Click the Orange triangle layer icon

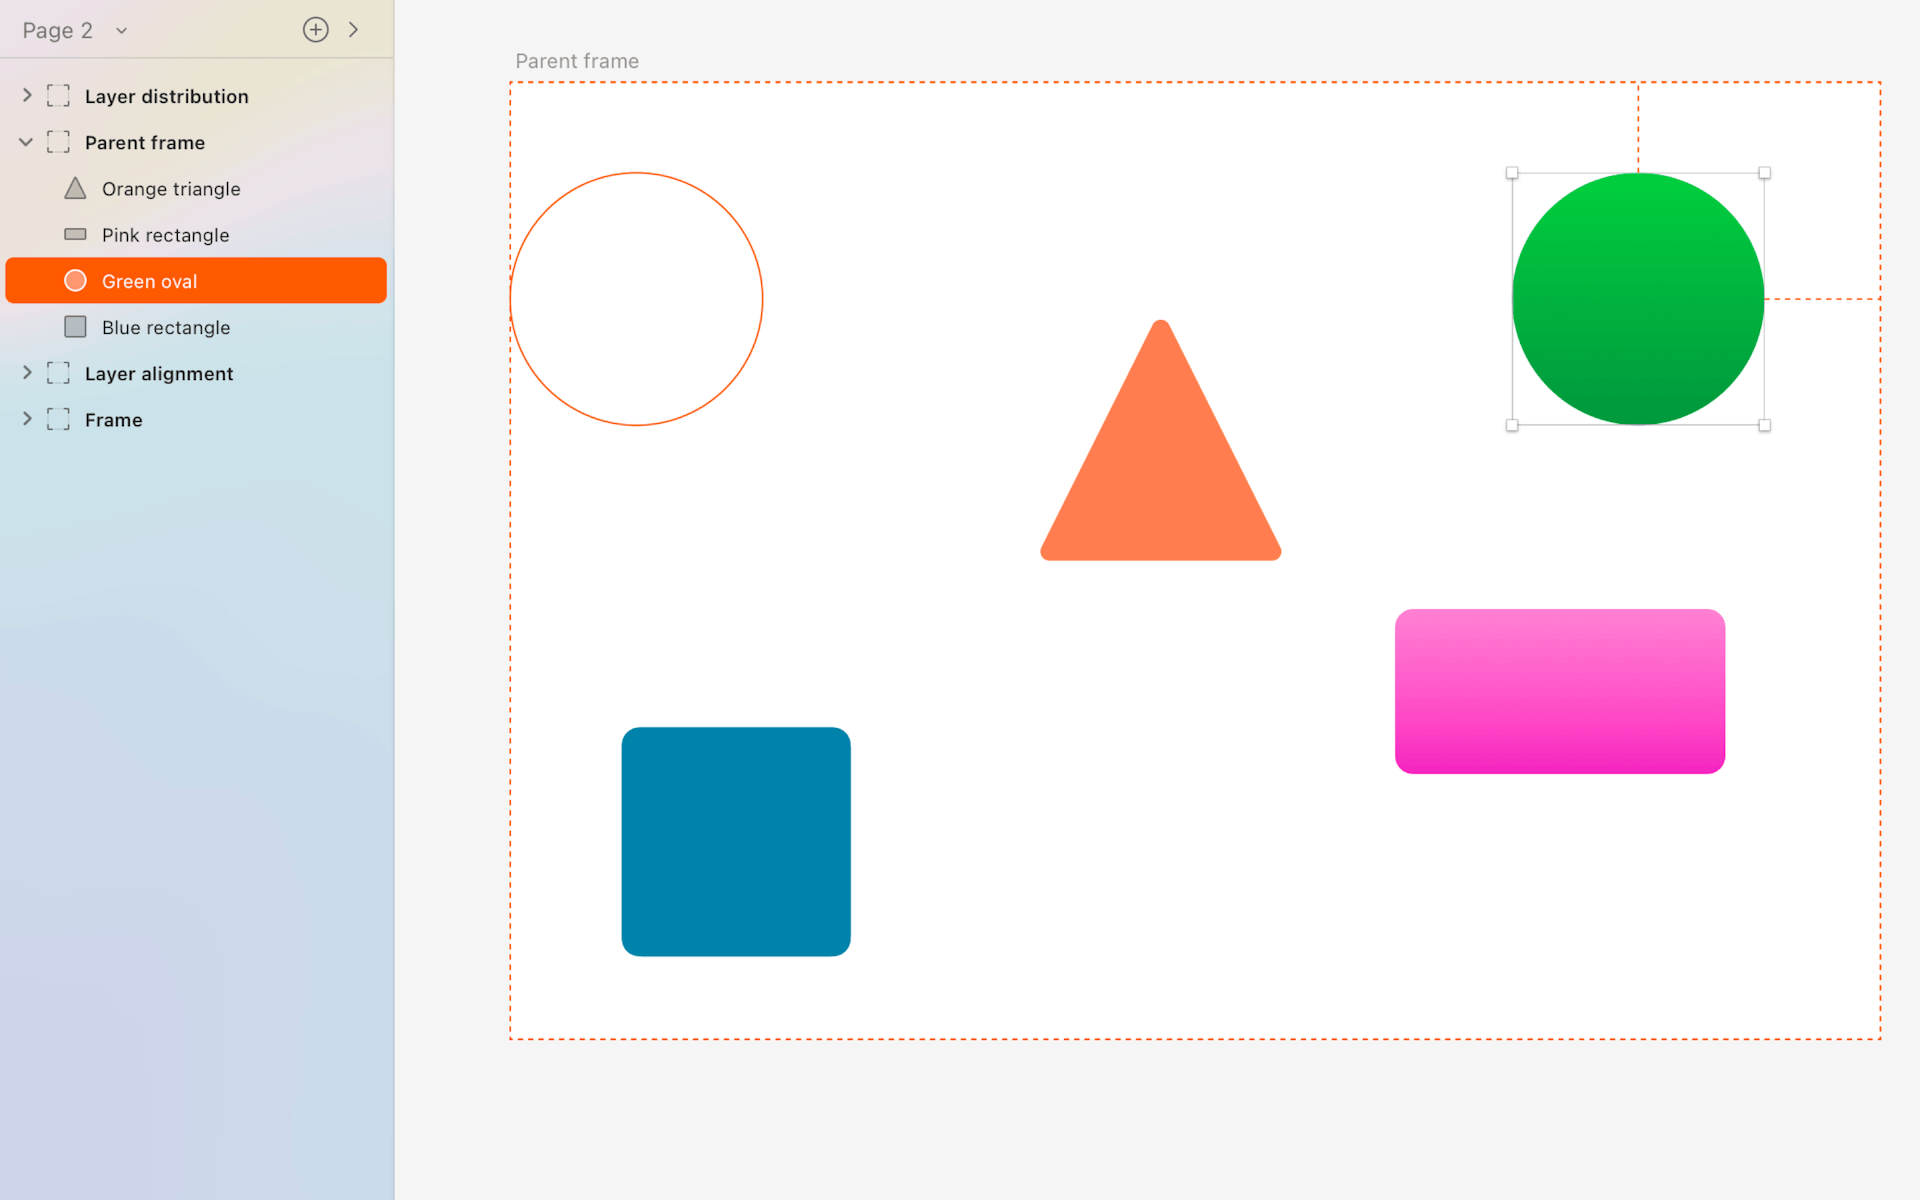point(75,189)
